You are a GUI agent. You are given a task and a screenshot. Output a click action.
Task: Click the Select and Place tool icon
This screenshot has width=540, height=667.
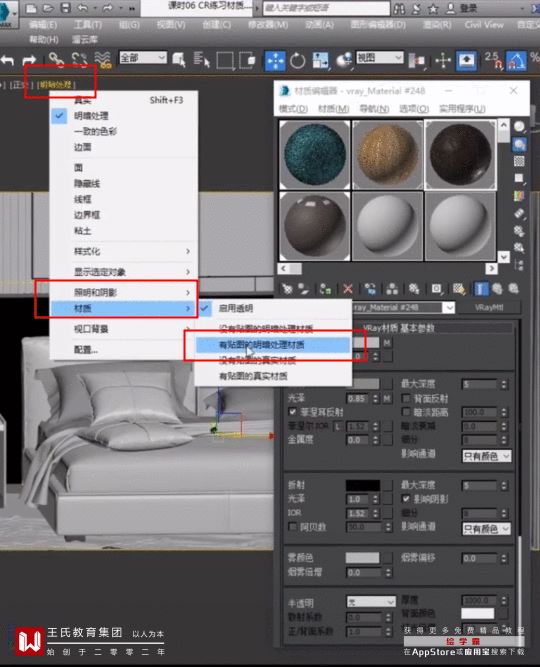344,60
